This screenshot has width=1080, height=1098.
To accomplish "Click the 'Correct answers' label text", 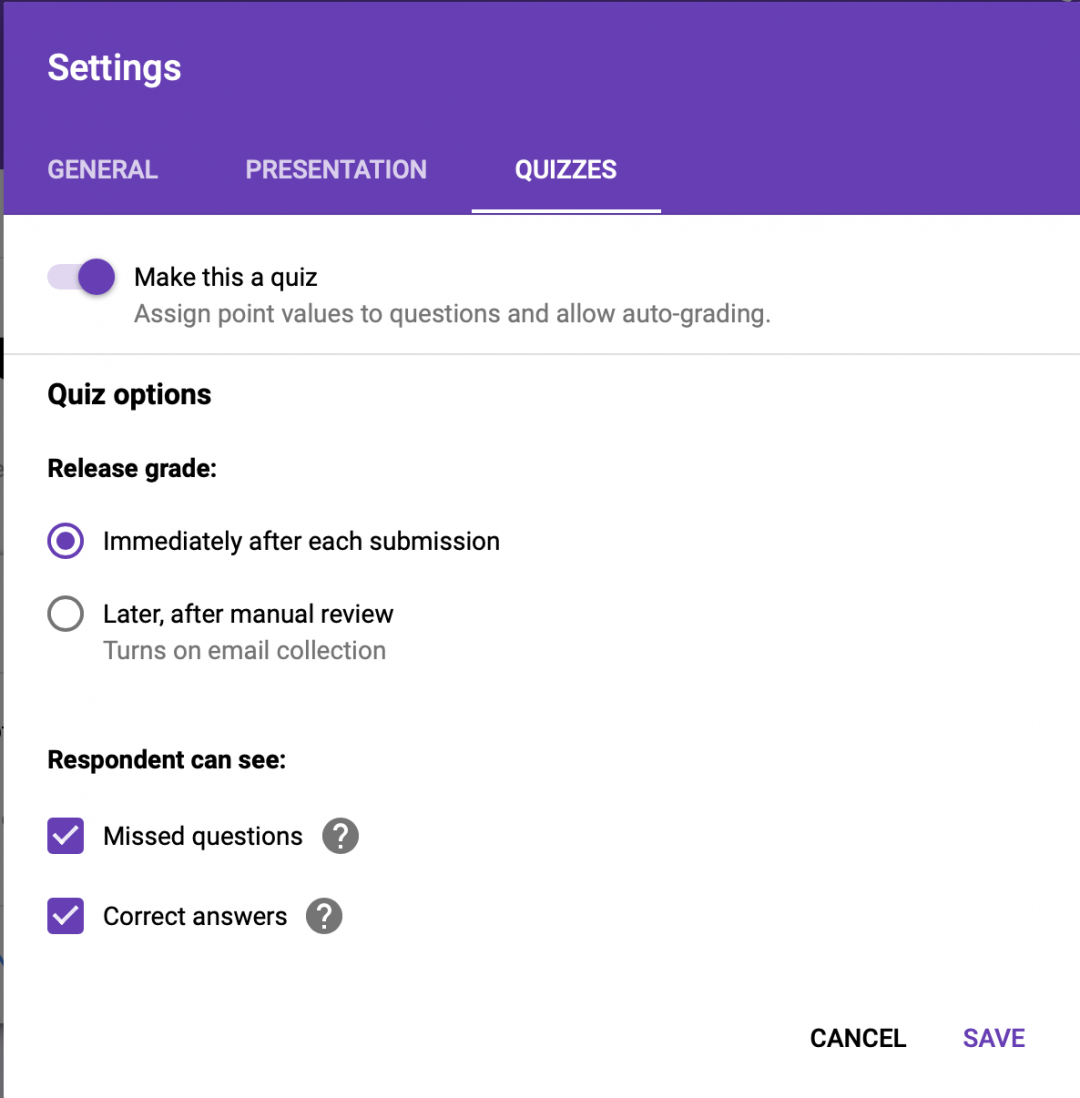I will (x=194, y=915).
